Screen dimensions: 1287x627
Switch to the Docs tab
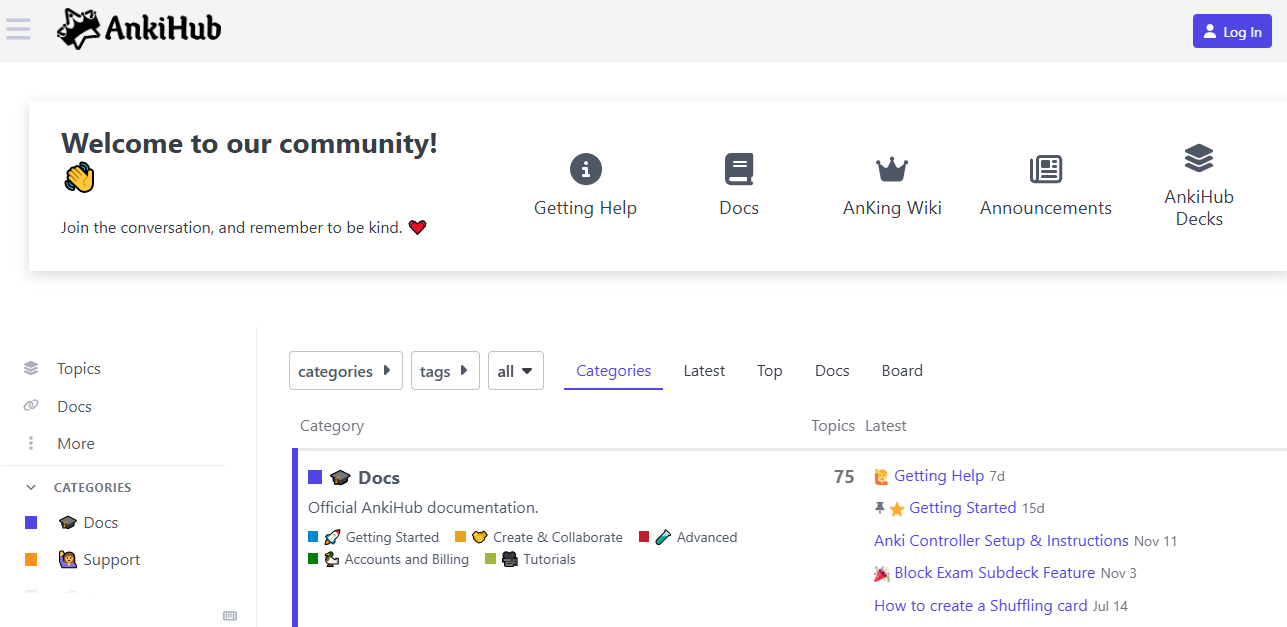click(832, 371)
